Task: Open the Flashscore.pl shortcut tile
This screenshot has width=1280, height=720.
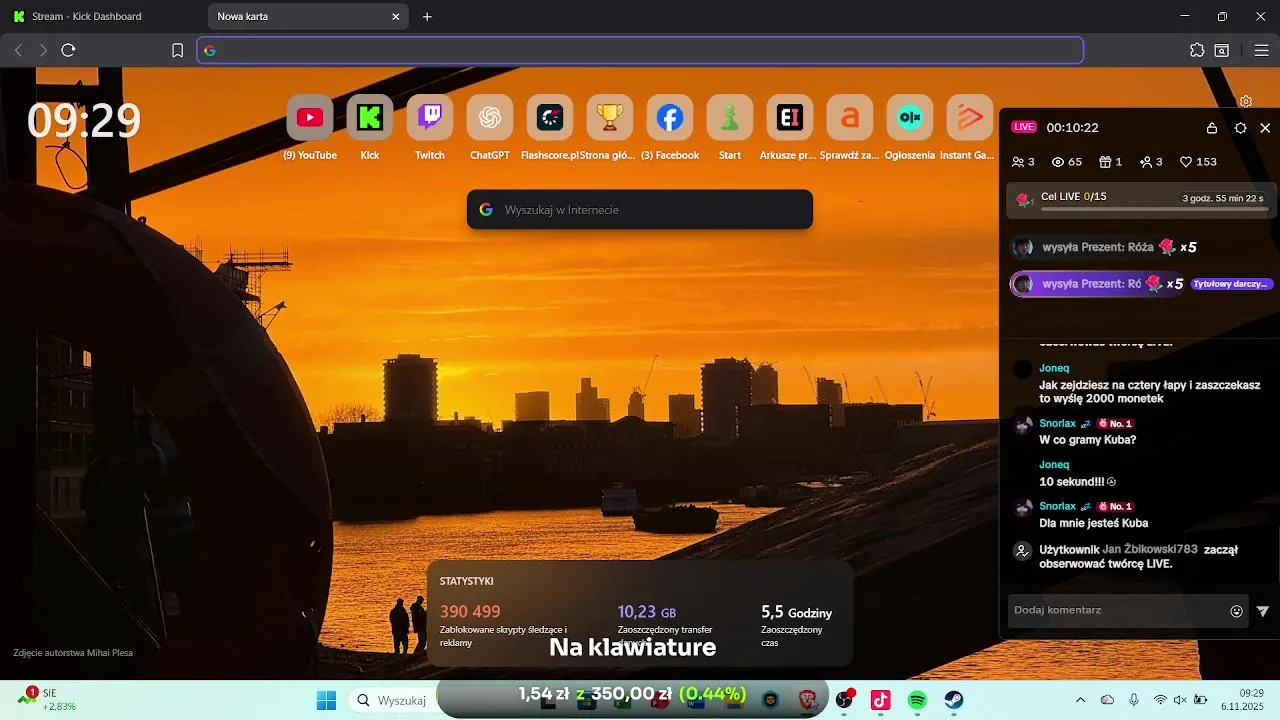Action: tap(550, 118)
